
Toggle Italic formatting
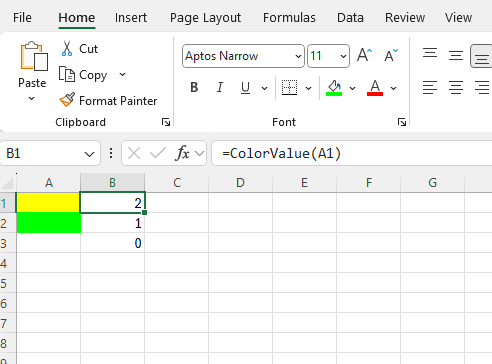[220, 88]
